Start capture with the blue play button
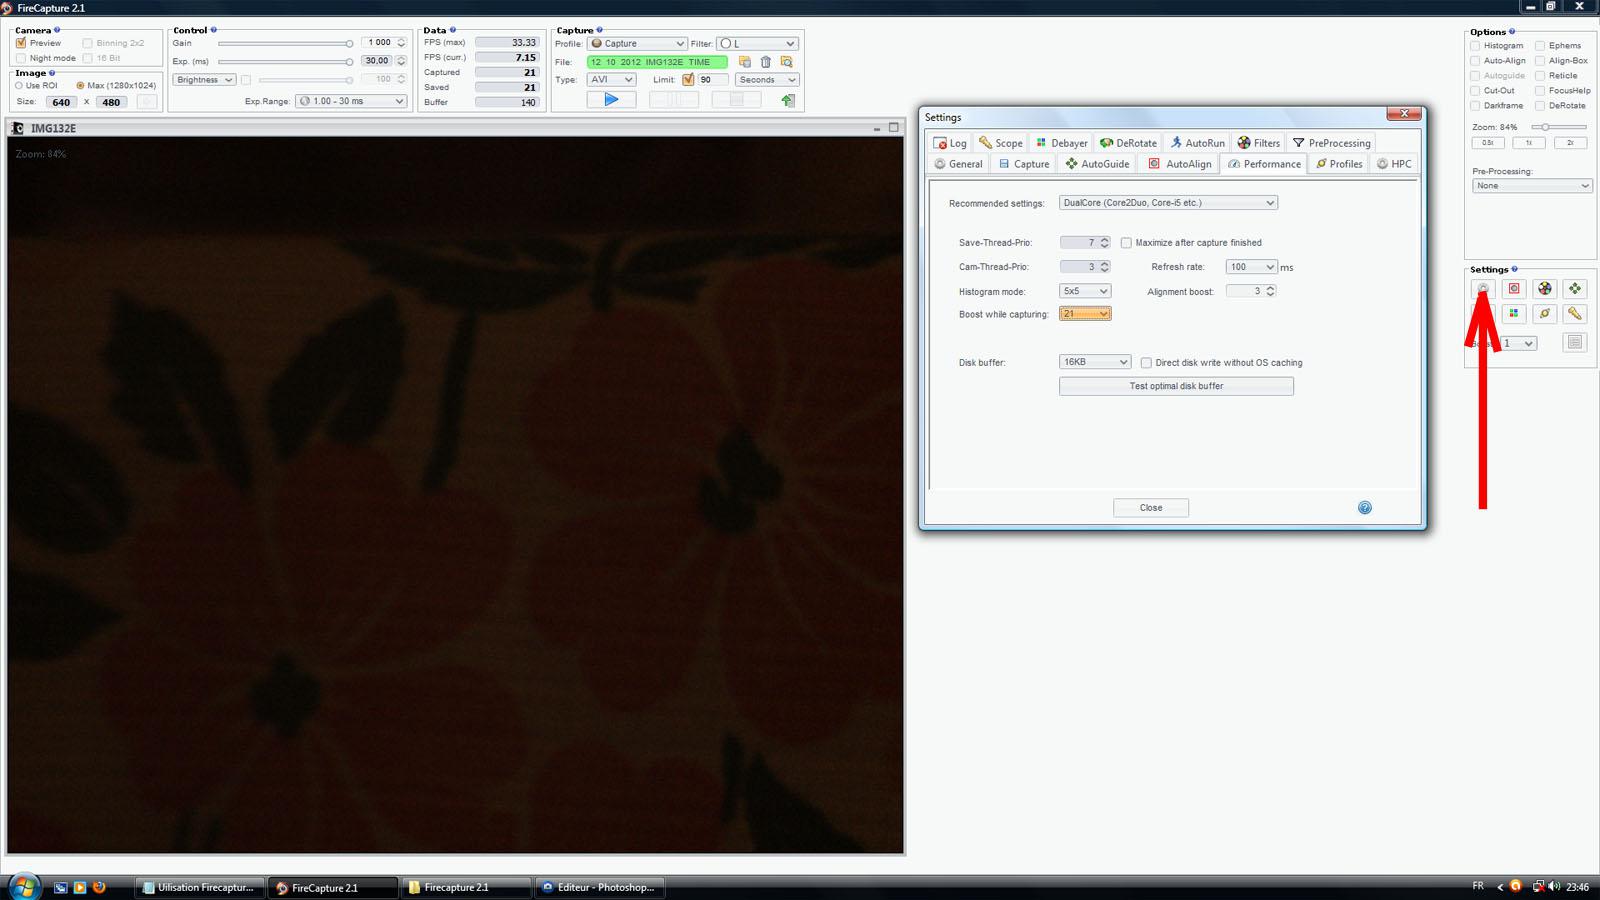 point(611,99)
